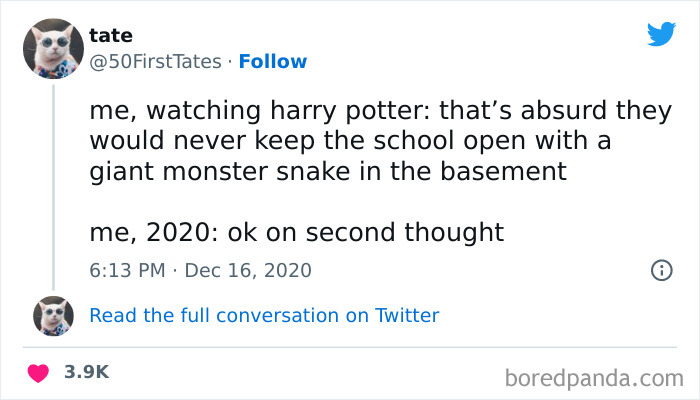Click the horizontal divider above the likes
Image resolution: width=700 pixels, height=400 pixels.
click(350, 346)
